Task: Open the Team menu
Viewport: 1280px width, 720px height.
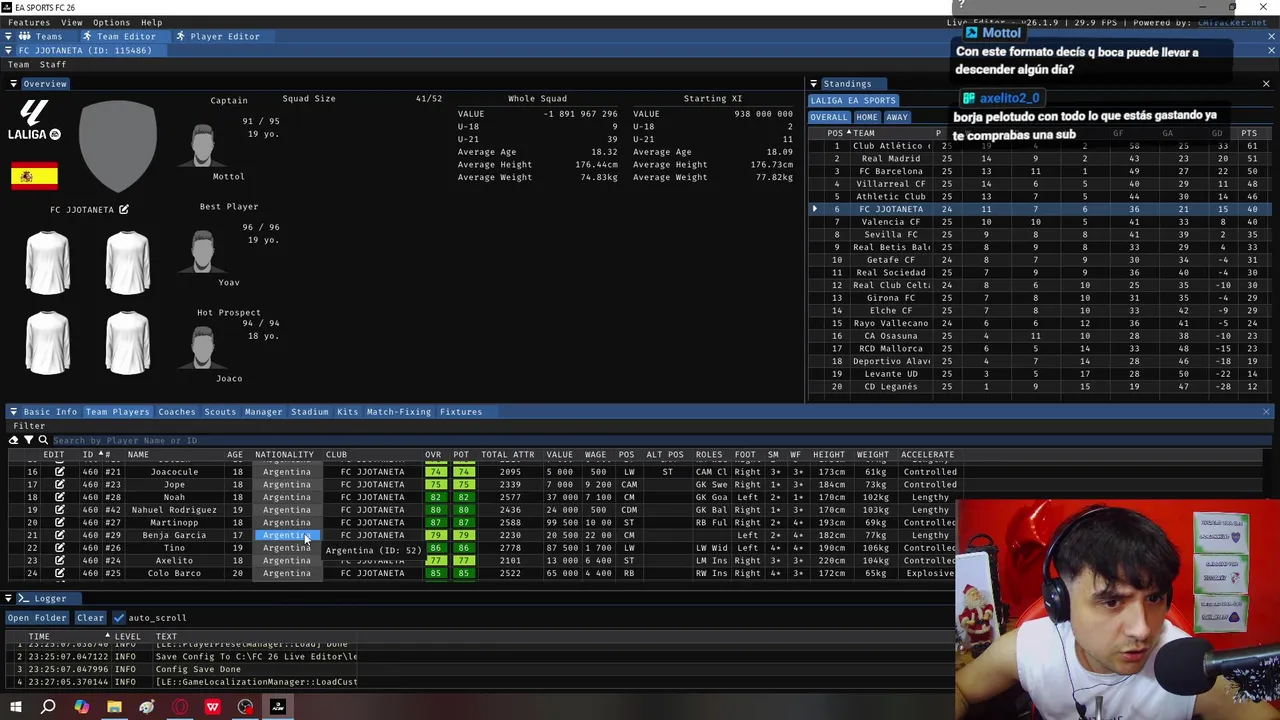Action: (19, 65)
